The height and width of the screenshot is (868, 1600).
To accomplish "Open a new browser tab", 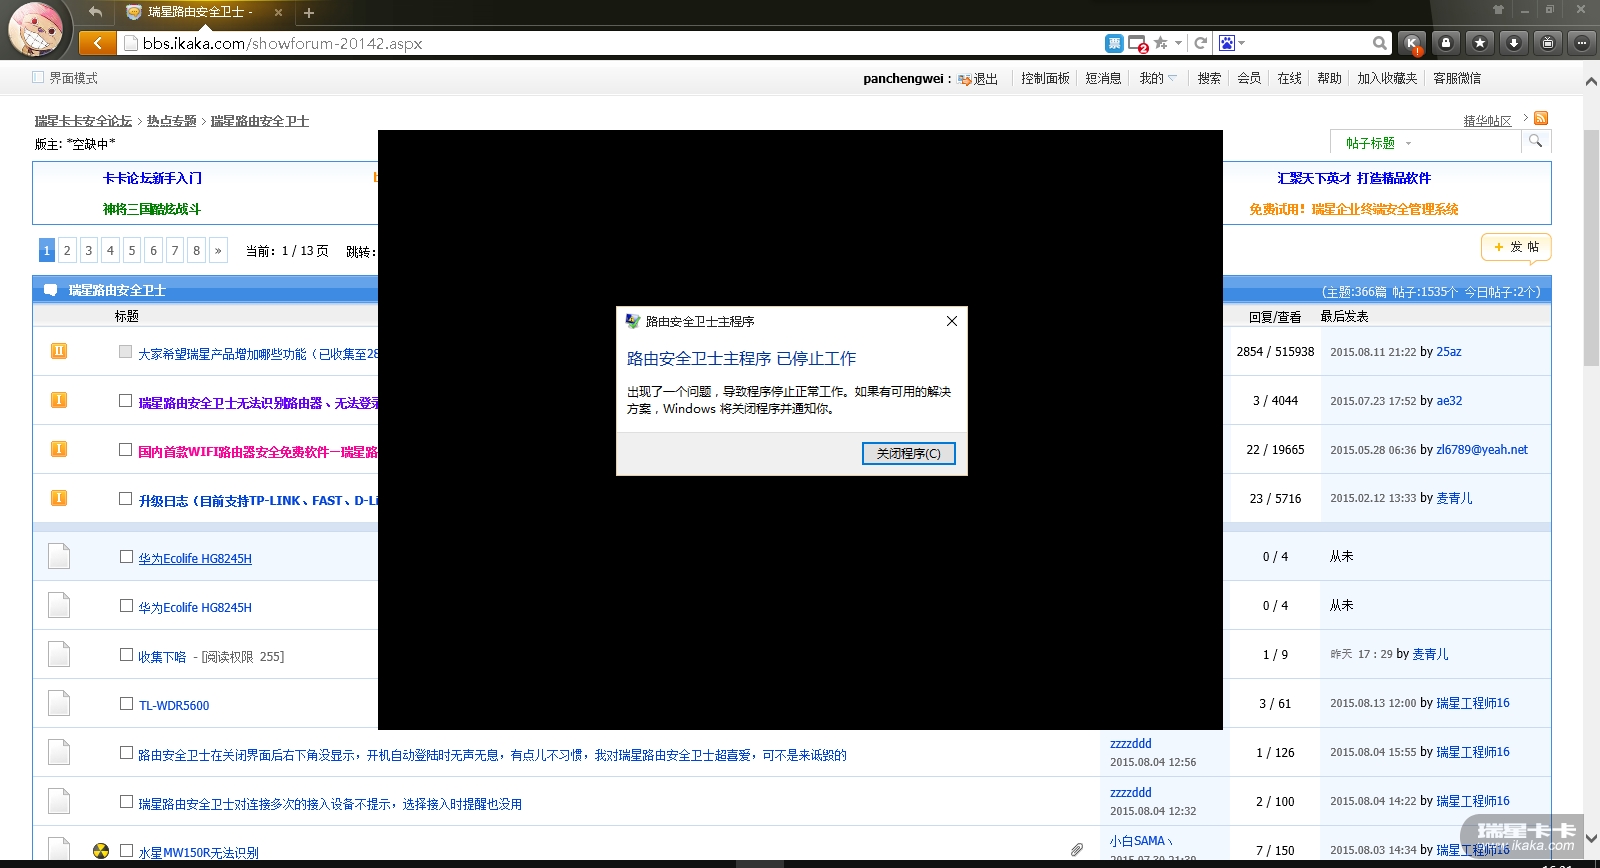I will click(309, 13).
